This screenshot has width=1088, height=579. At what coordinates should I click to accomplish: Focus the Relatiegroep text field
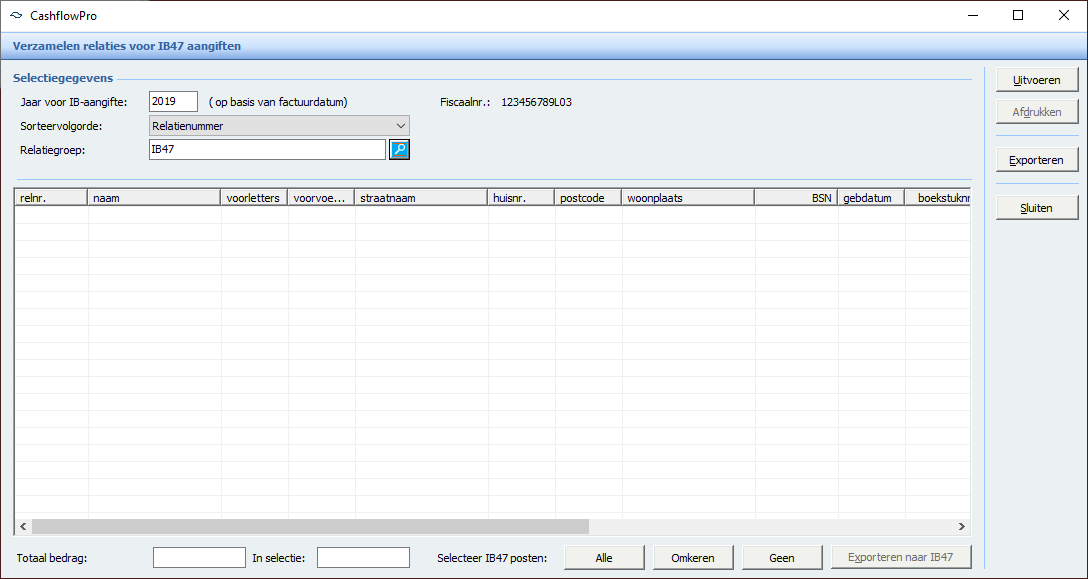[x=266, y=149]
